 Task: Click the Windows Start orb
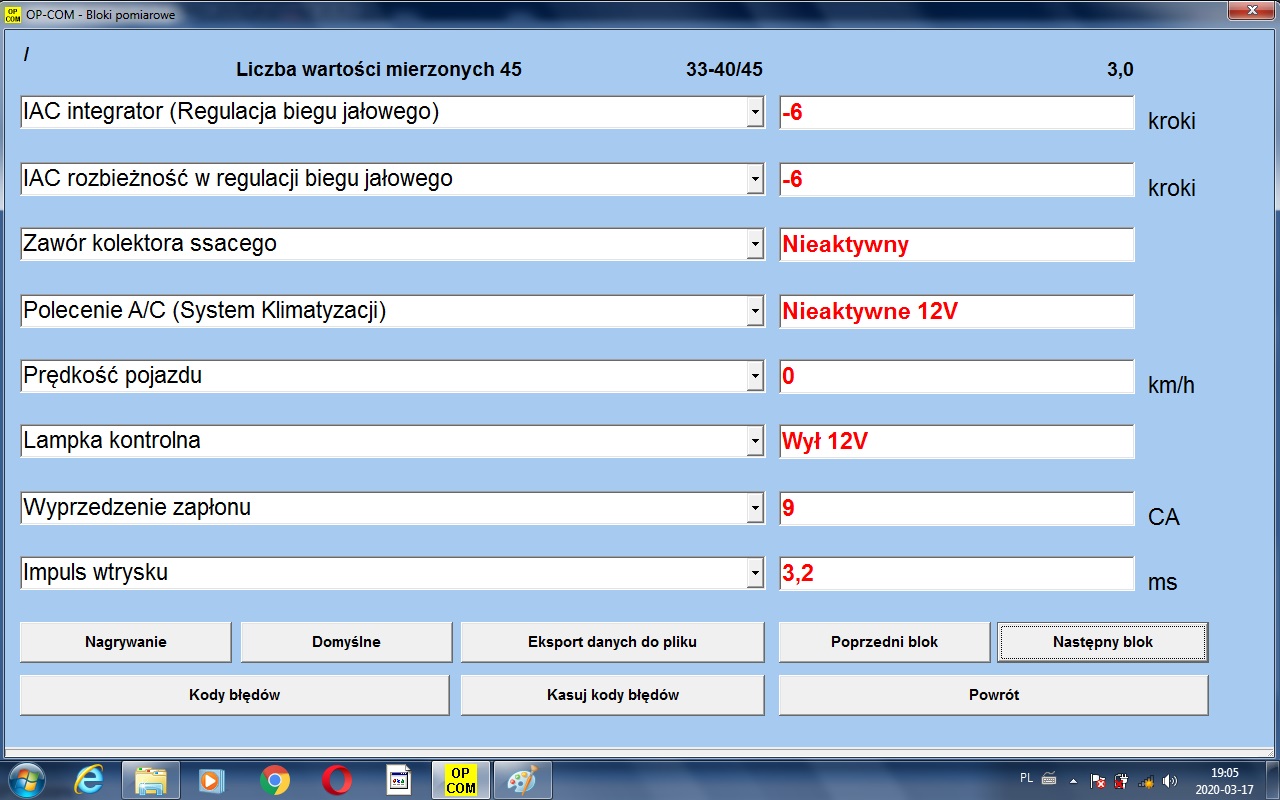pyautogui.click(x=25, y=779)
